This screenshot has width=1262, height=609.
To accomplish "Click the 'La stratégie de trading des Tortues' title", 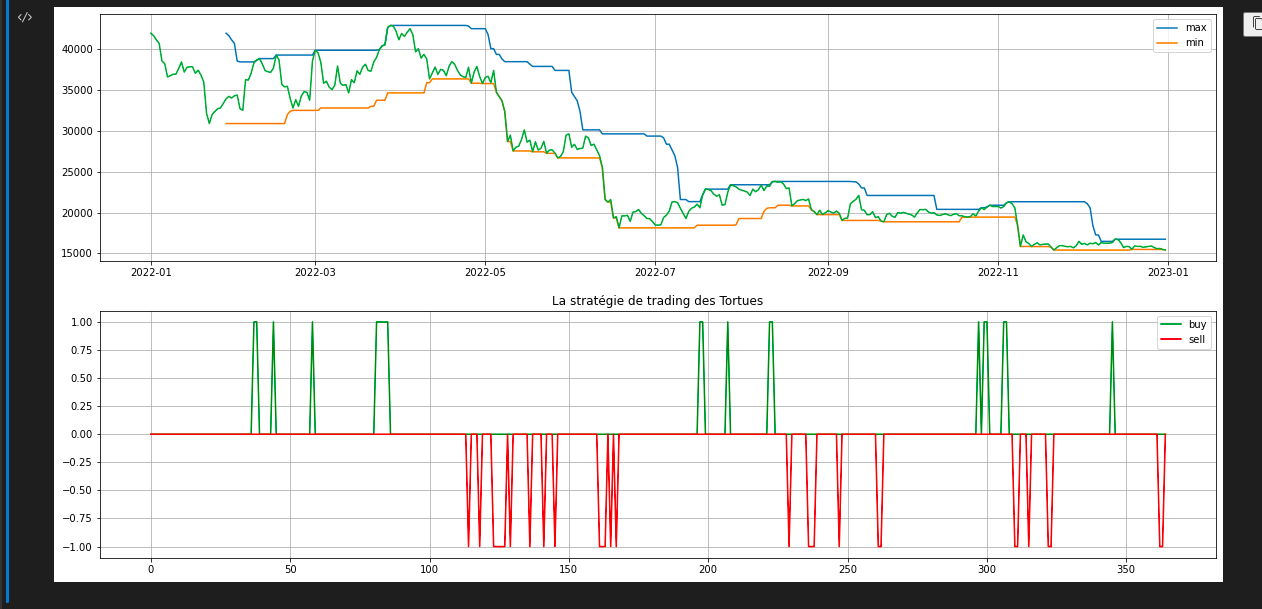I will click(x=657, y=301).
